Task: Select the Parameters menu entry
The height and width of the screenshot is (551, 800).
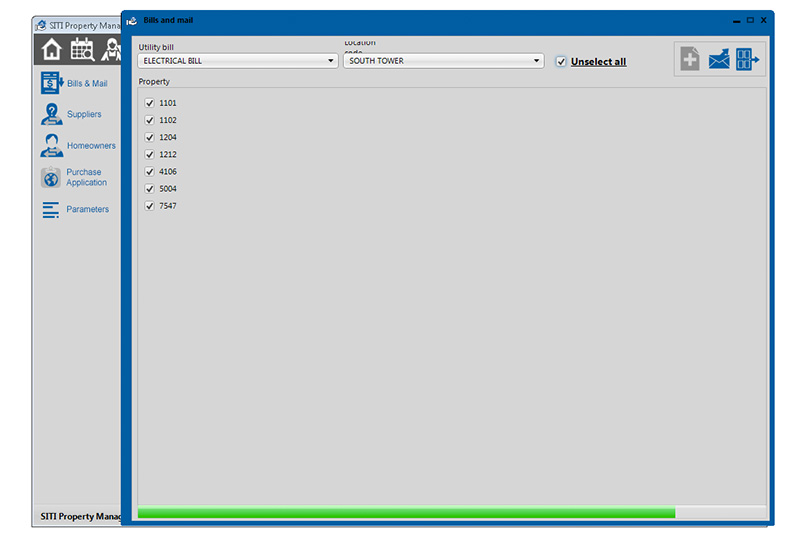Action: pyautogui.click(x=88, y=209)
